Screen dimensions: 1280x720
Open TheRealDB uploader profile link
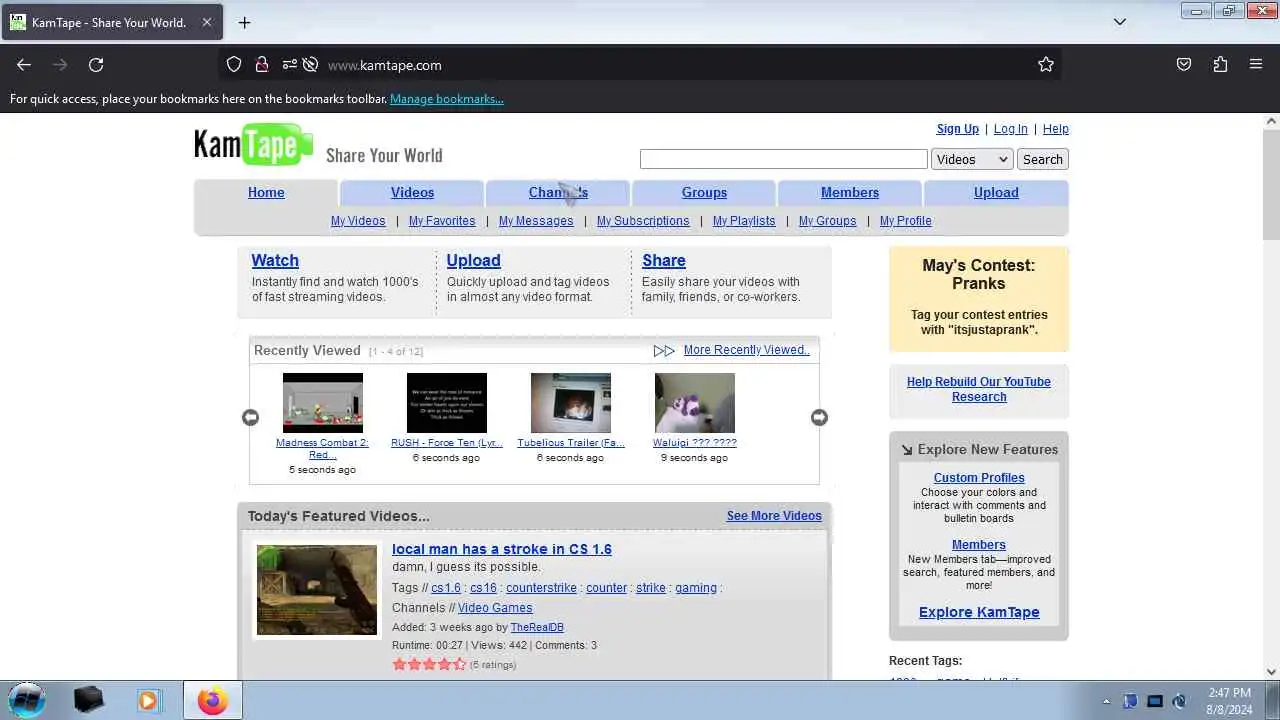tap(537, 628)
